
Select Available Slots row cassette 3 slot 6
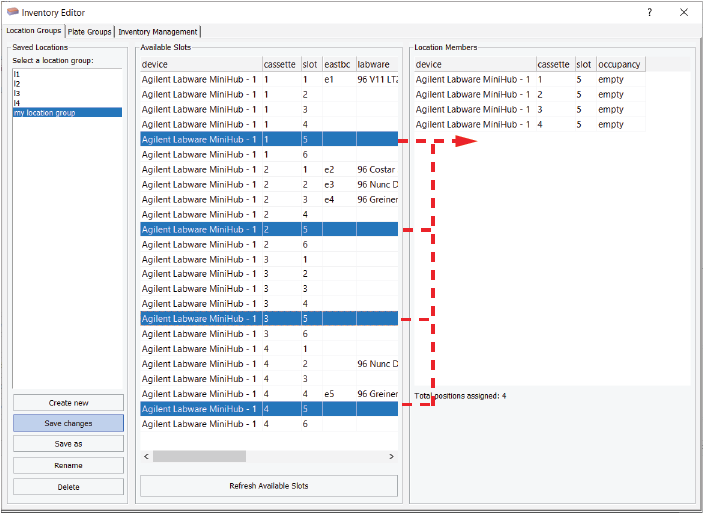point(269,334)
